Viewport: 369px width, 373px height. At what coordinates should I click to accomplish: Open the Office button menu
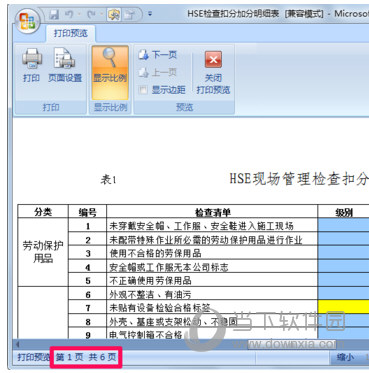point(28,21)
